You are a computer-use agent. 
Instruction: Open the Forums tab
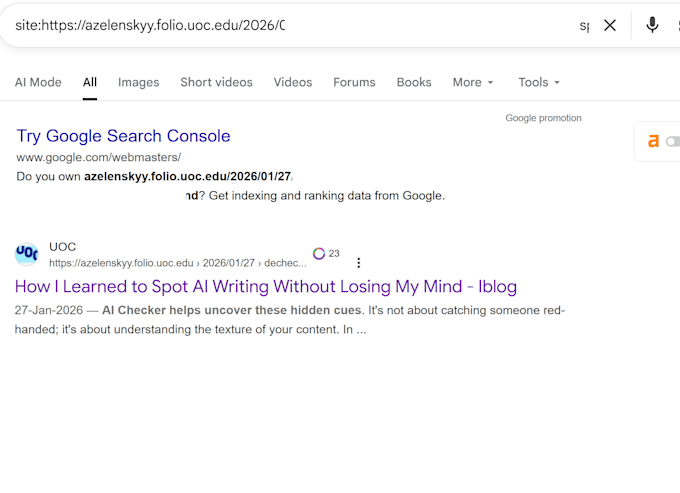(x=354, y=82)
